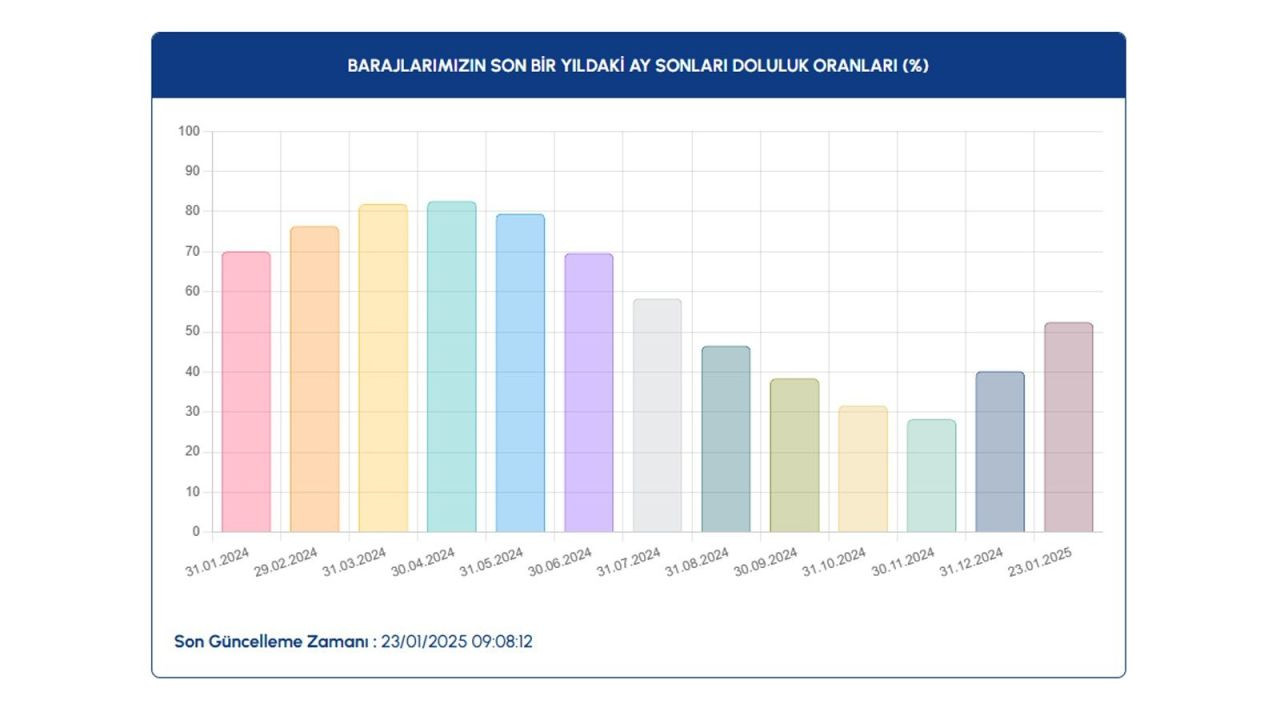The image size is (1280, 720).
Task: Click the y-axis value 0
Action: 196,532
